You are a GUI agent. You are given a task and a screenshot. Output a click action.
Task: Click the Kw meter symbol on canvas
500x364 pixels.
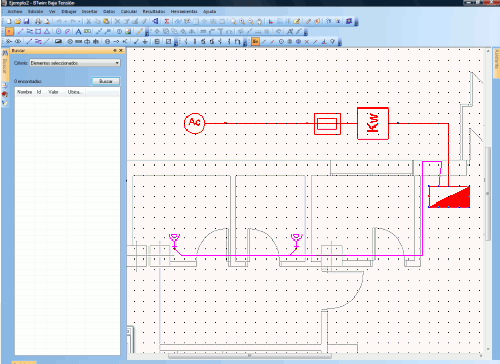pyautogui.click(x=373, y=123)
